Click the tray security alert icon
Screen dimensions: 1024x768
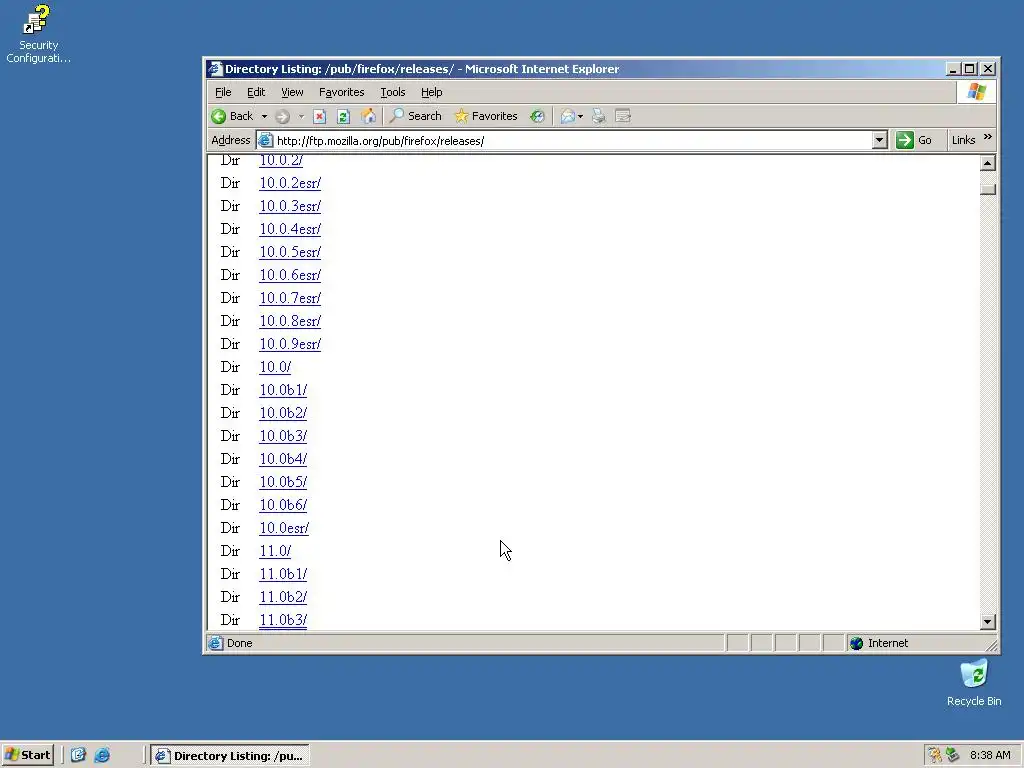[935, 756]
